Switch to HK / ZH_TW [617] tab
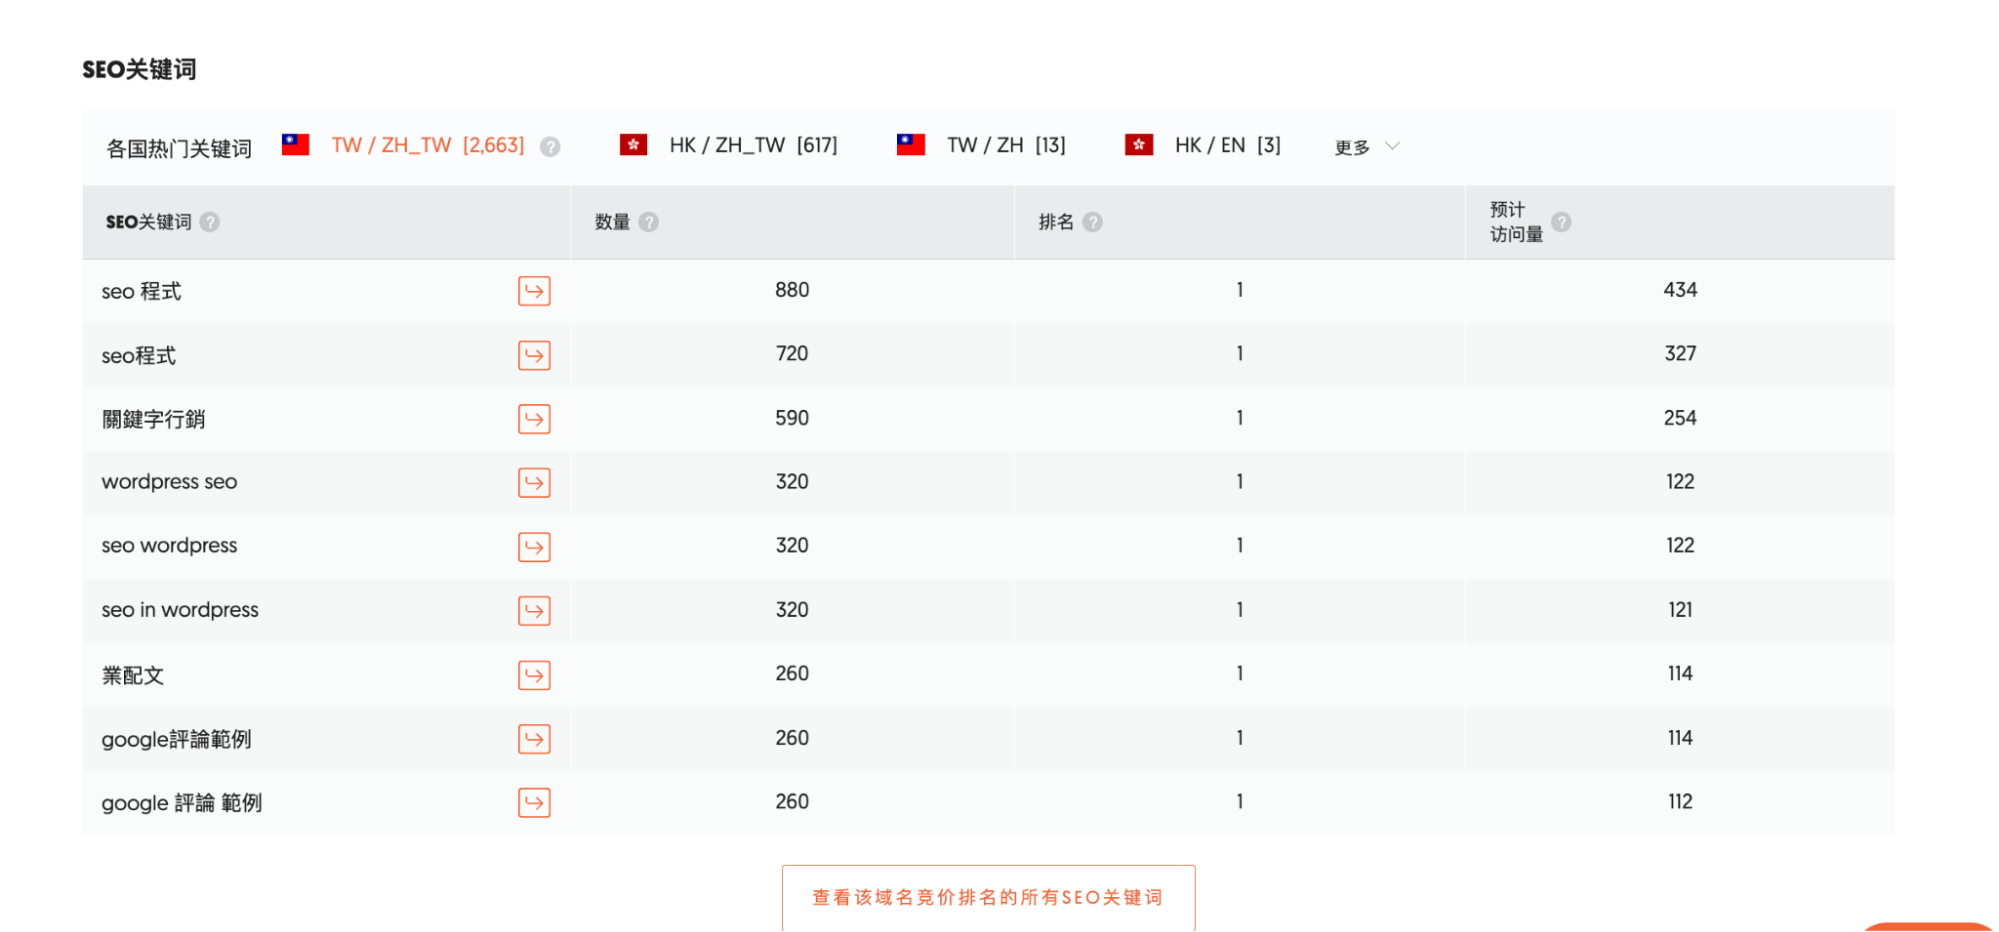 [752, 146]
